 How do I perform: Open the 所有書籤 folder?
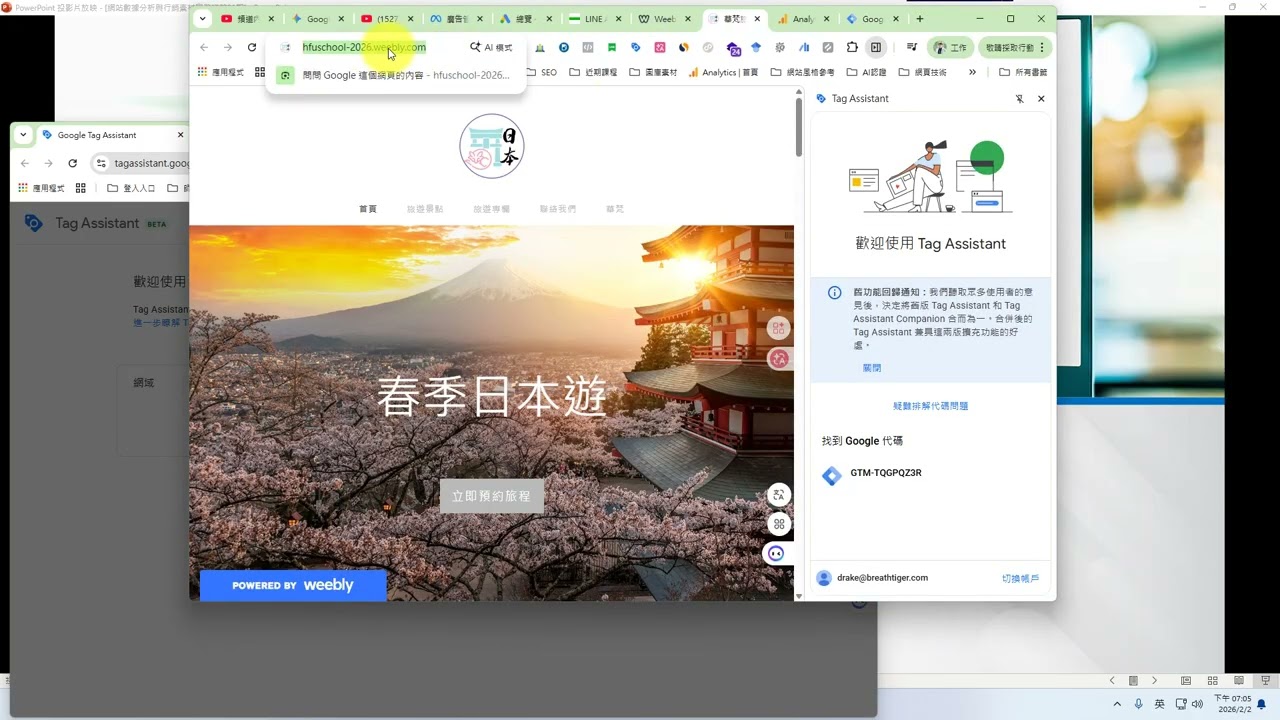pyautogui.click(x=1023, y=72)
